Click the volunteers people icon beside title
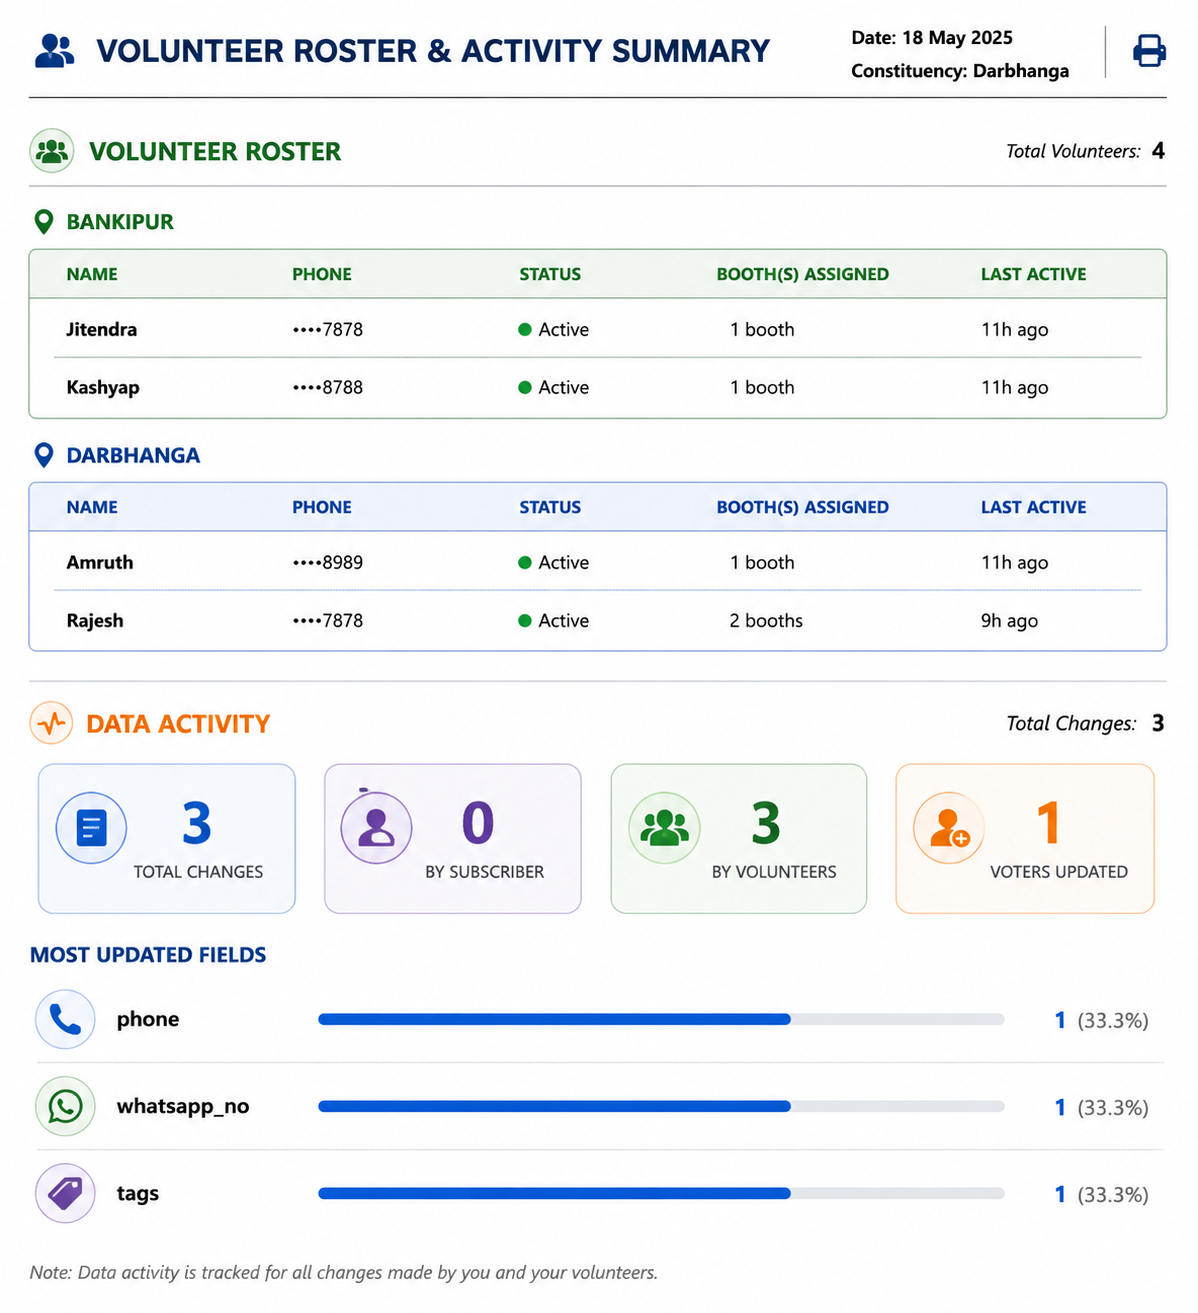1198x1313 pixels. tap(54, 51)
